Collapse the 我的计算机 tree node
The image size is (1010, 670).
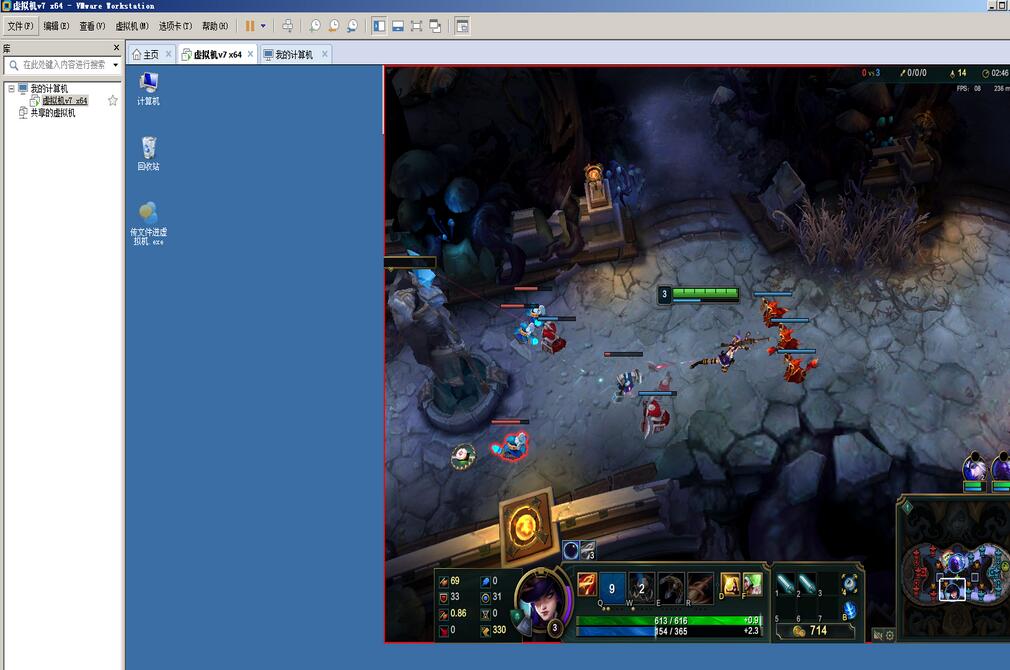pyautogui.click(x=11, y=88)
